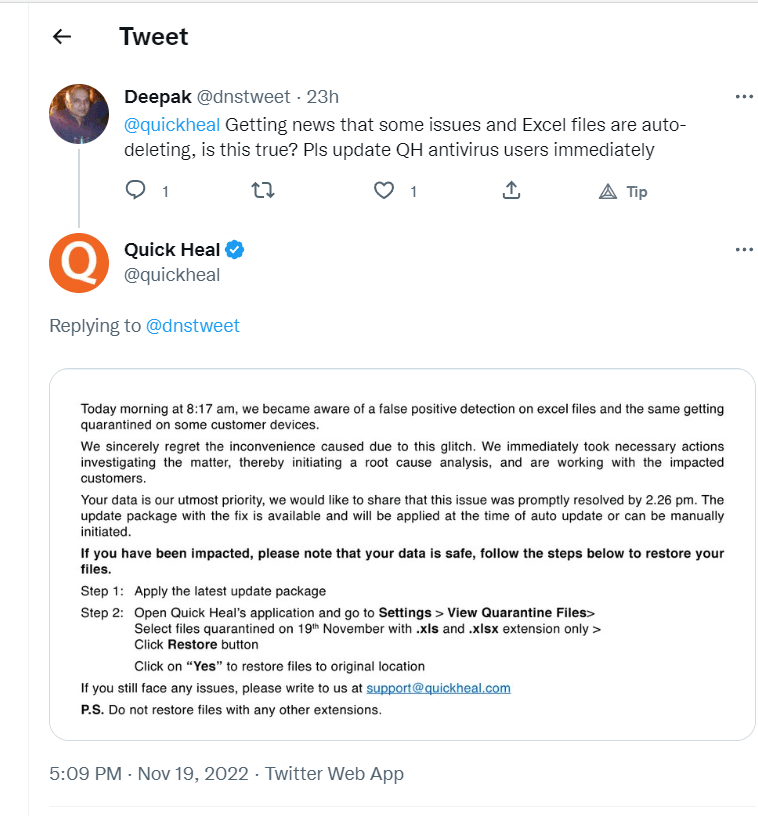This screenshot has width=758, height=816.
Task: Reply to Deepak's tweet
Action: tap(137, 190)
